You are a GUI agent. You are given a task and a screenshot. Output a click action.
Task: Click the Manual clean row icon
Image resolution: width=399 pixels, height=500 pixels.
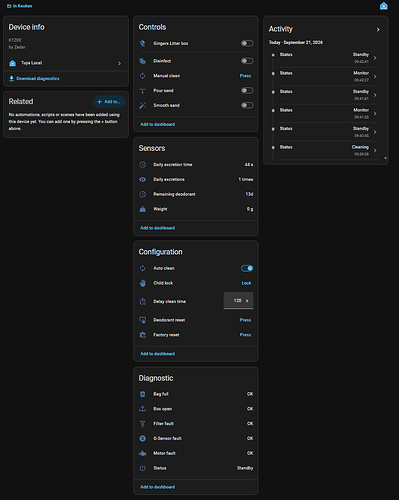[x=142, y=76]
